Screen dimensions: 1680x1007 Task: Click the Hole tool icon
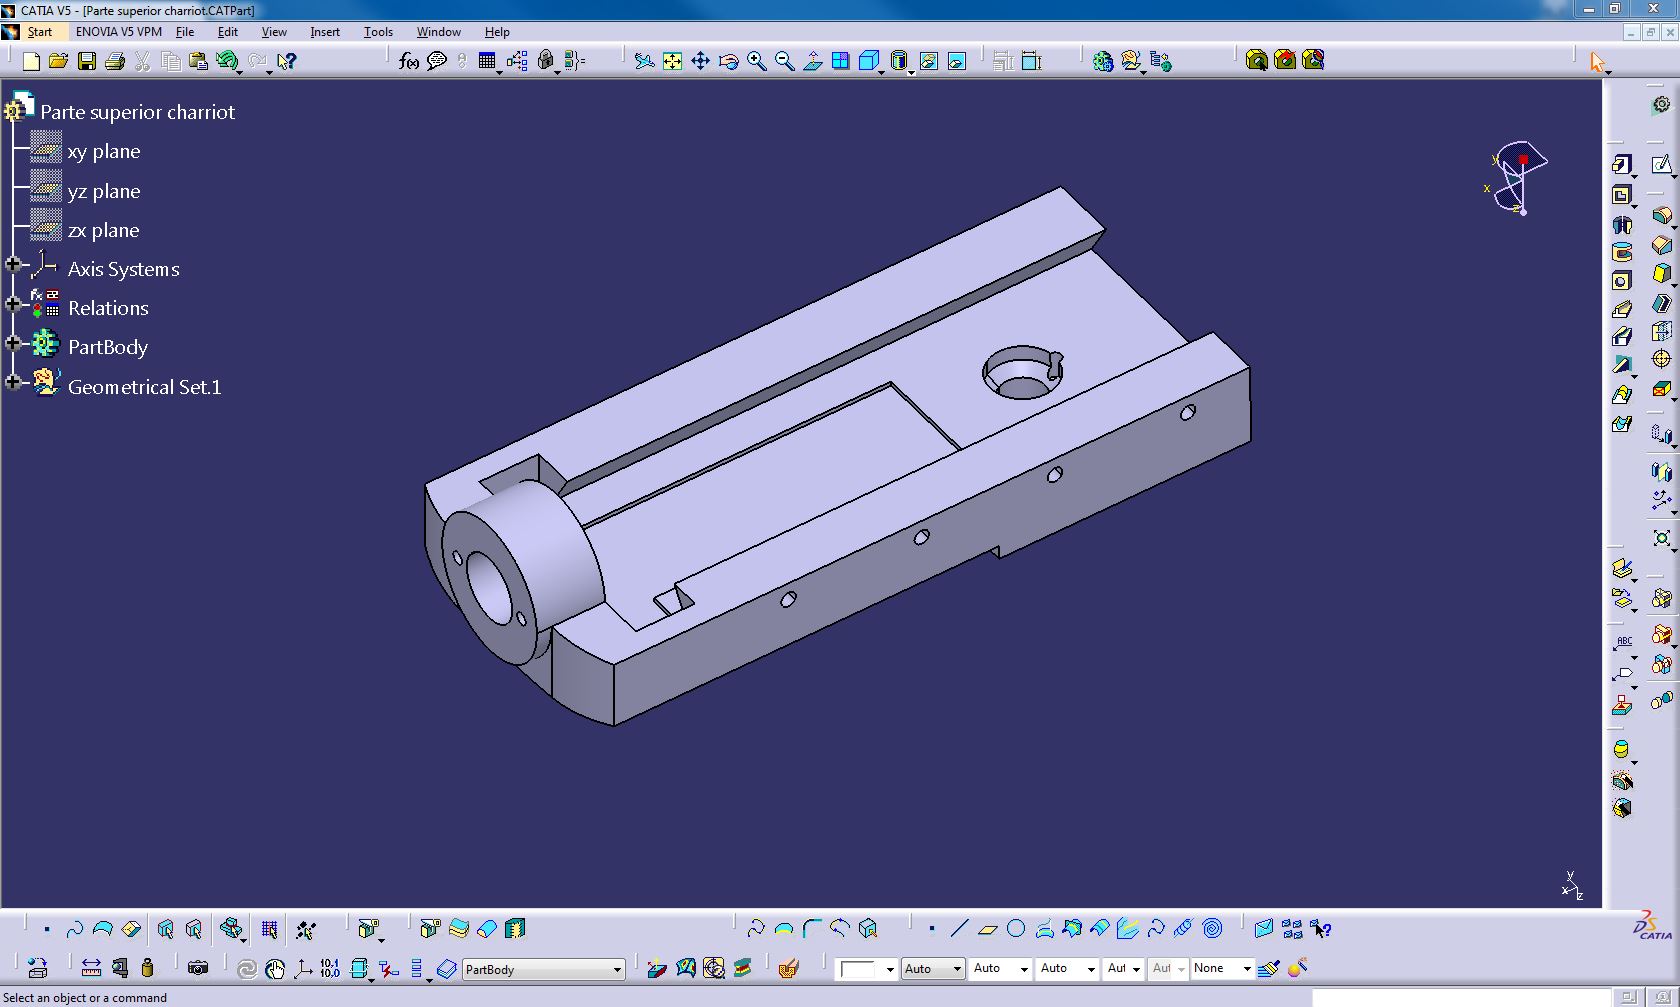pos(1622,281)
